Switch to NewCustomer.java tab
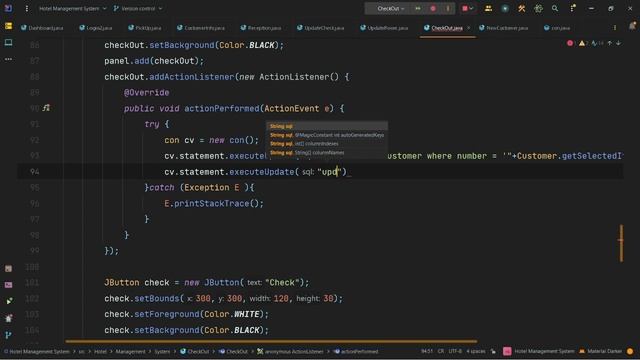 (504, 28)
